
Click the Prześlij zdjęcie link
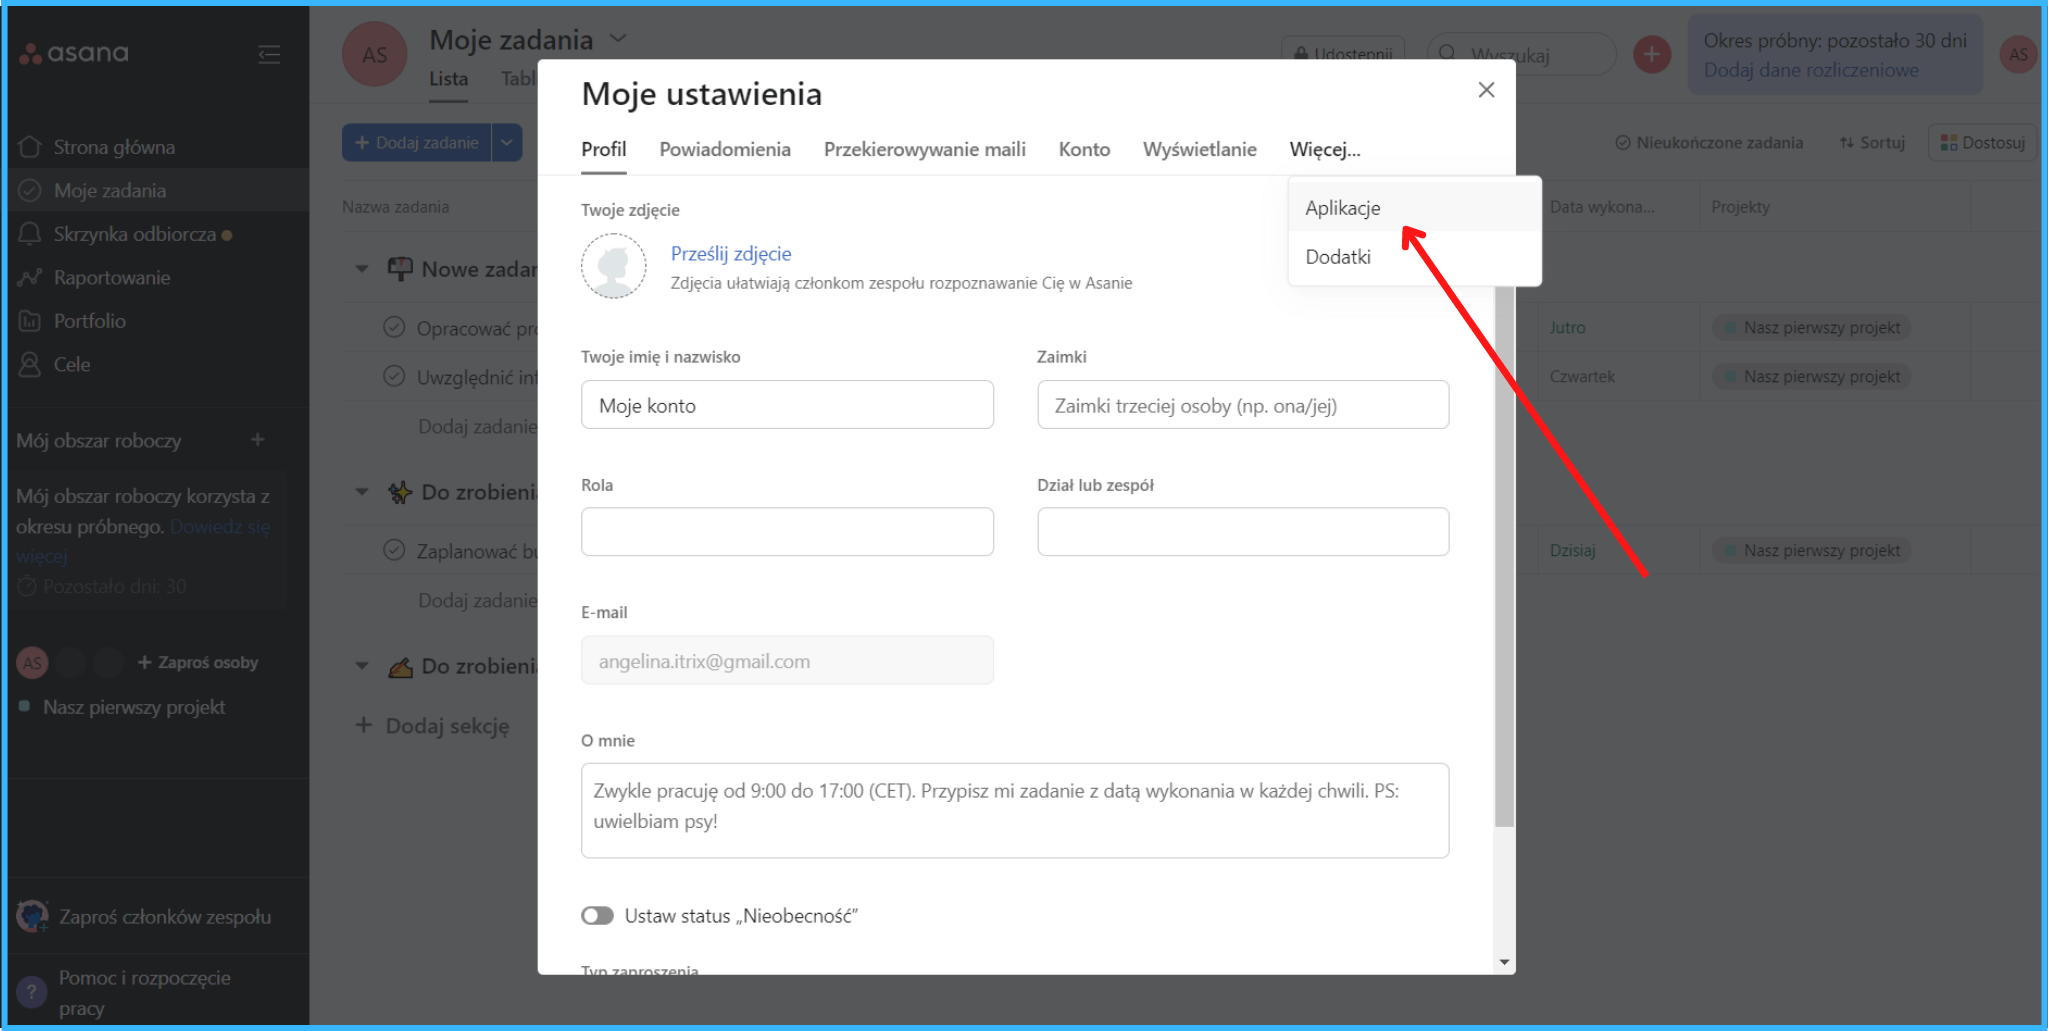730,254
